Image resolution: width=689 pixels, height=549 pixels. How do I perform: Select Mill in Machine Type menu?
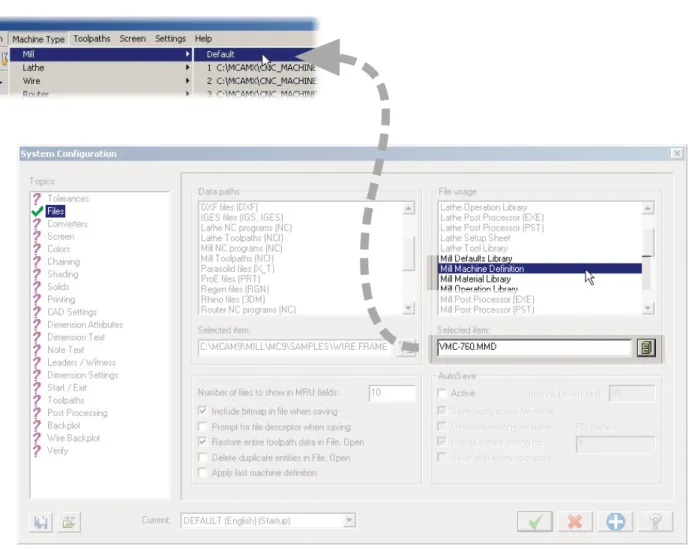[101, 54]
